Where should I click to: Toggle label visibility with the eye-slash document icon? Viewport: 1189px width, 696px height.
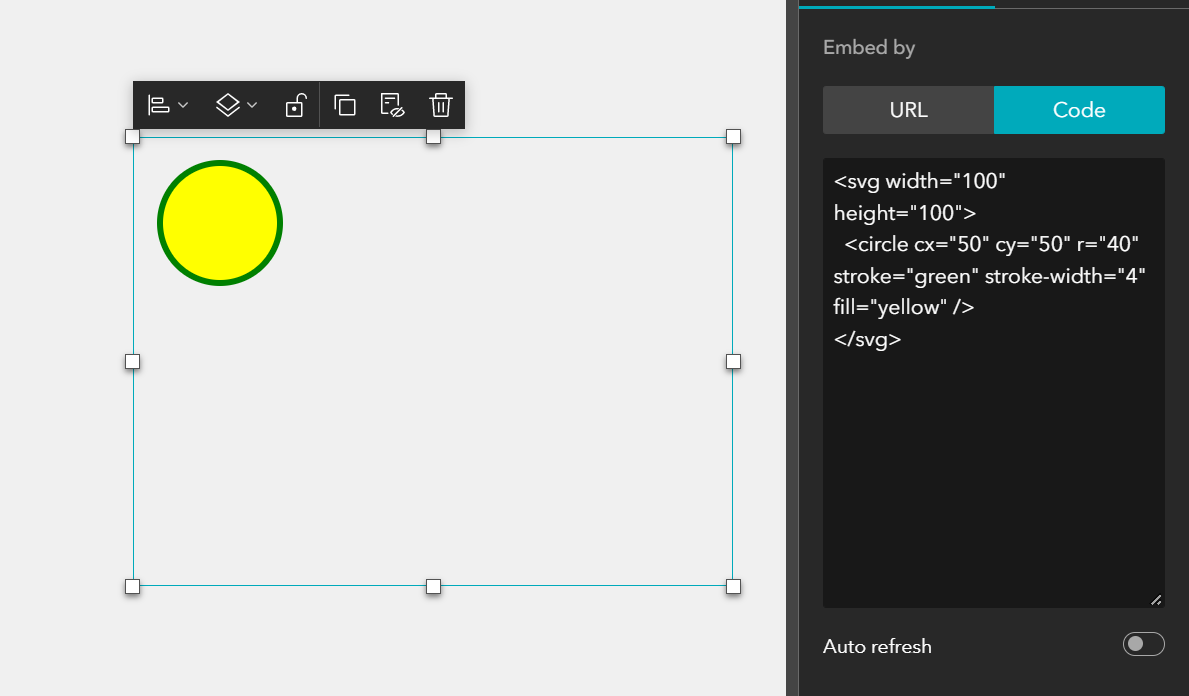(391, 104)
